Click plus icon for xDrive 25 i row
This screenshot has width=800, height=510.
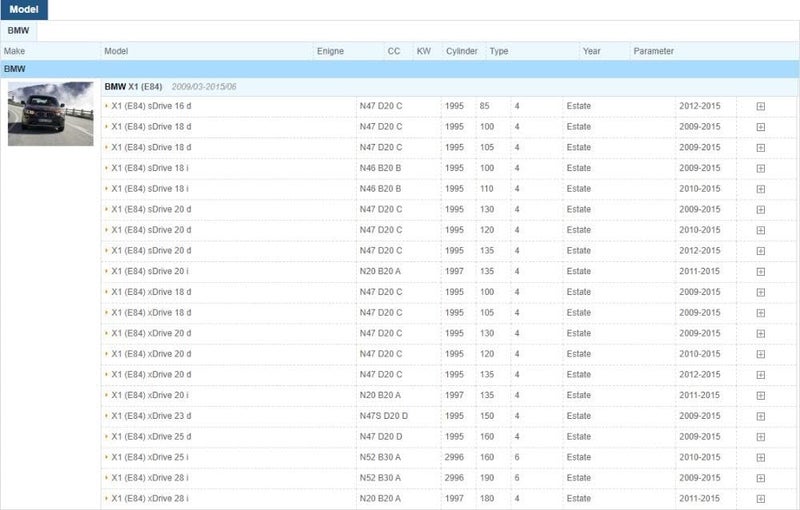pyautogui.click(x=760, y=458)
